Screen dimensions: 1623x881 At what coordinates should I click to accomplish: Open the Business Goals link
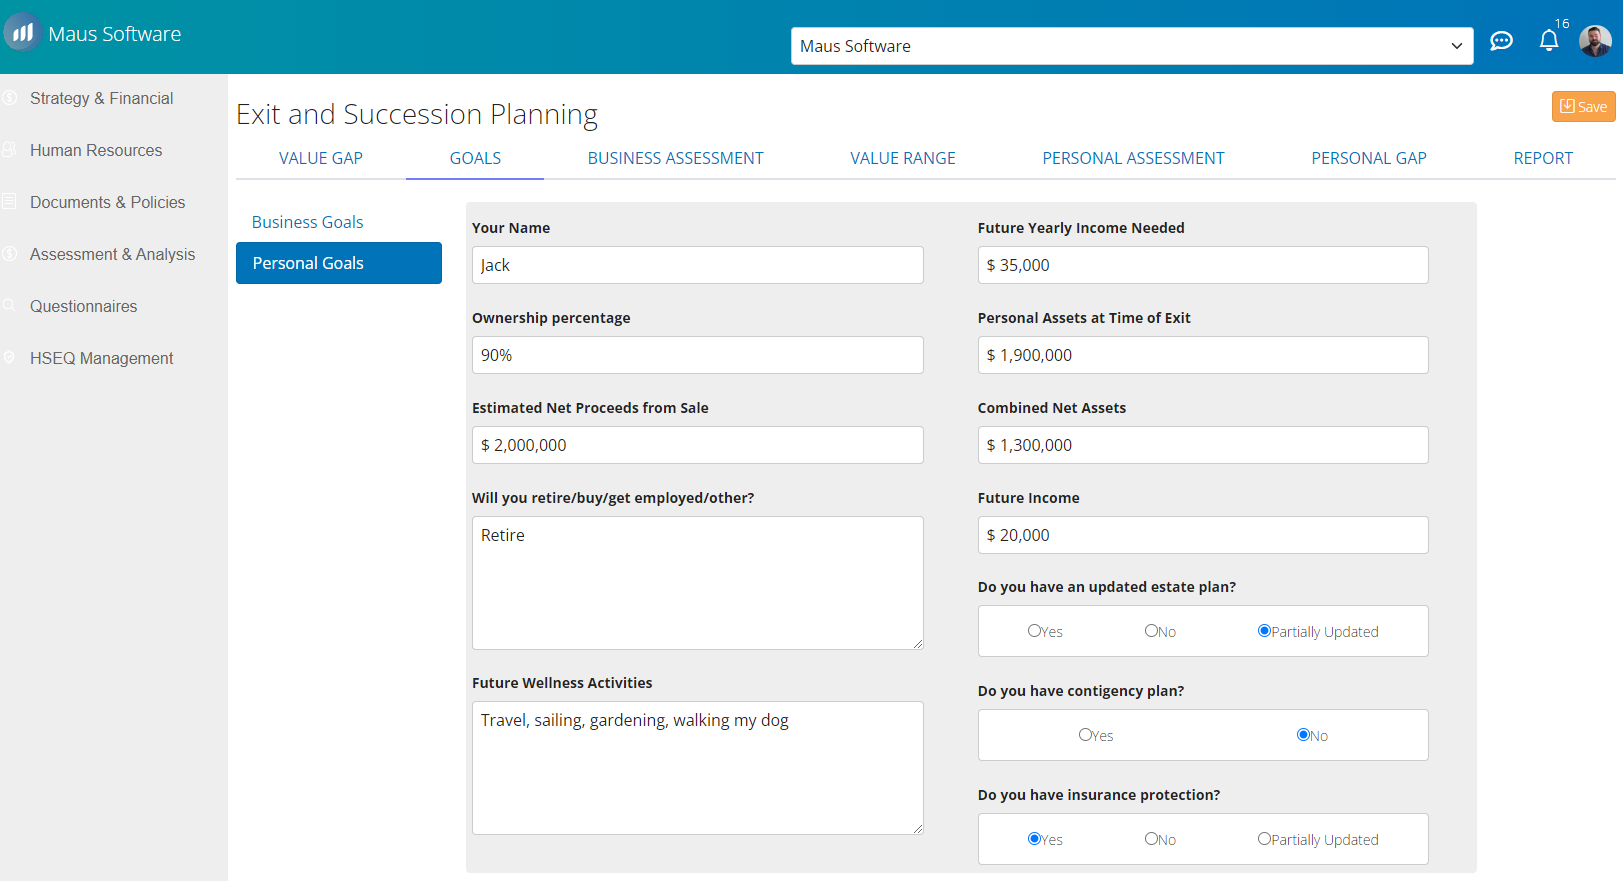(307, 222)
